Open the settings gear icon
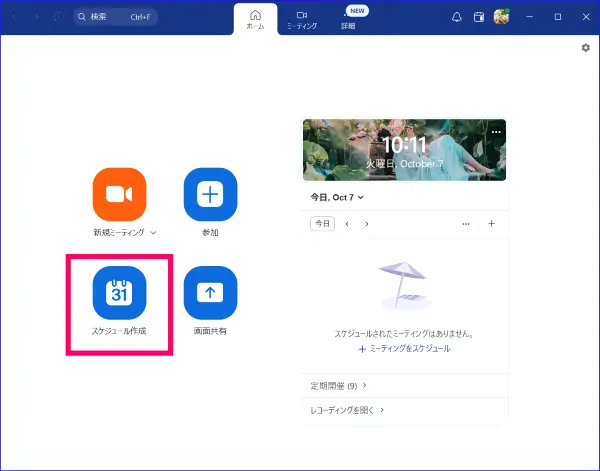600x471 pixels. (586, 48)
